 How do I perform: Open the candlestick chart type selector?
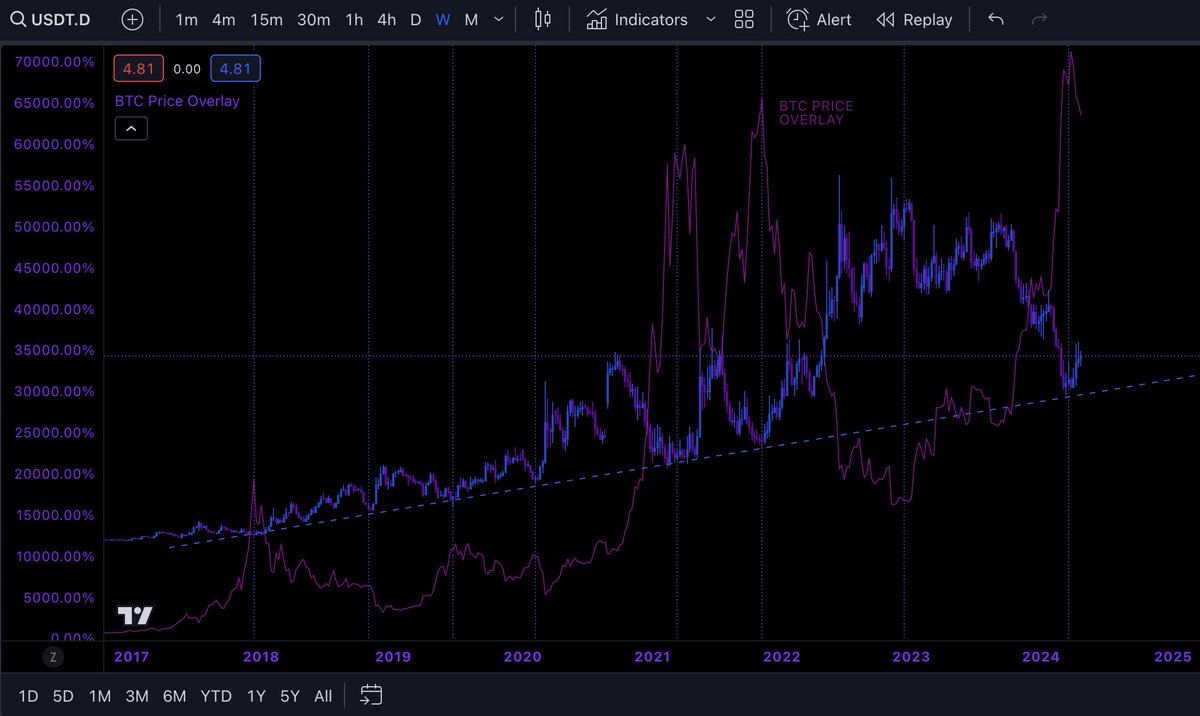tap(543, 19)
